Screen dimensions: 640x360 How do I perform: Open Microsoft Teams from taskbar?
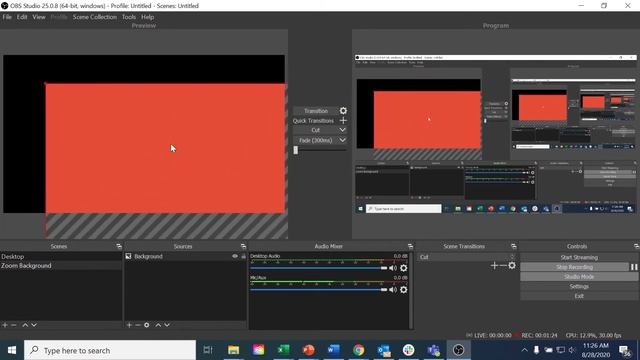point(433,350)
